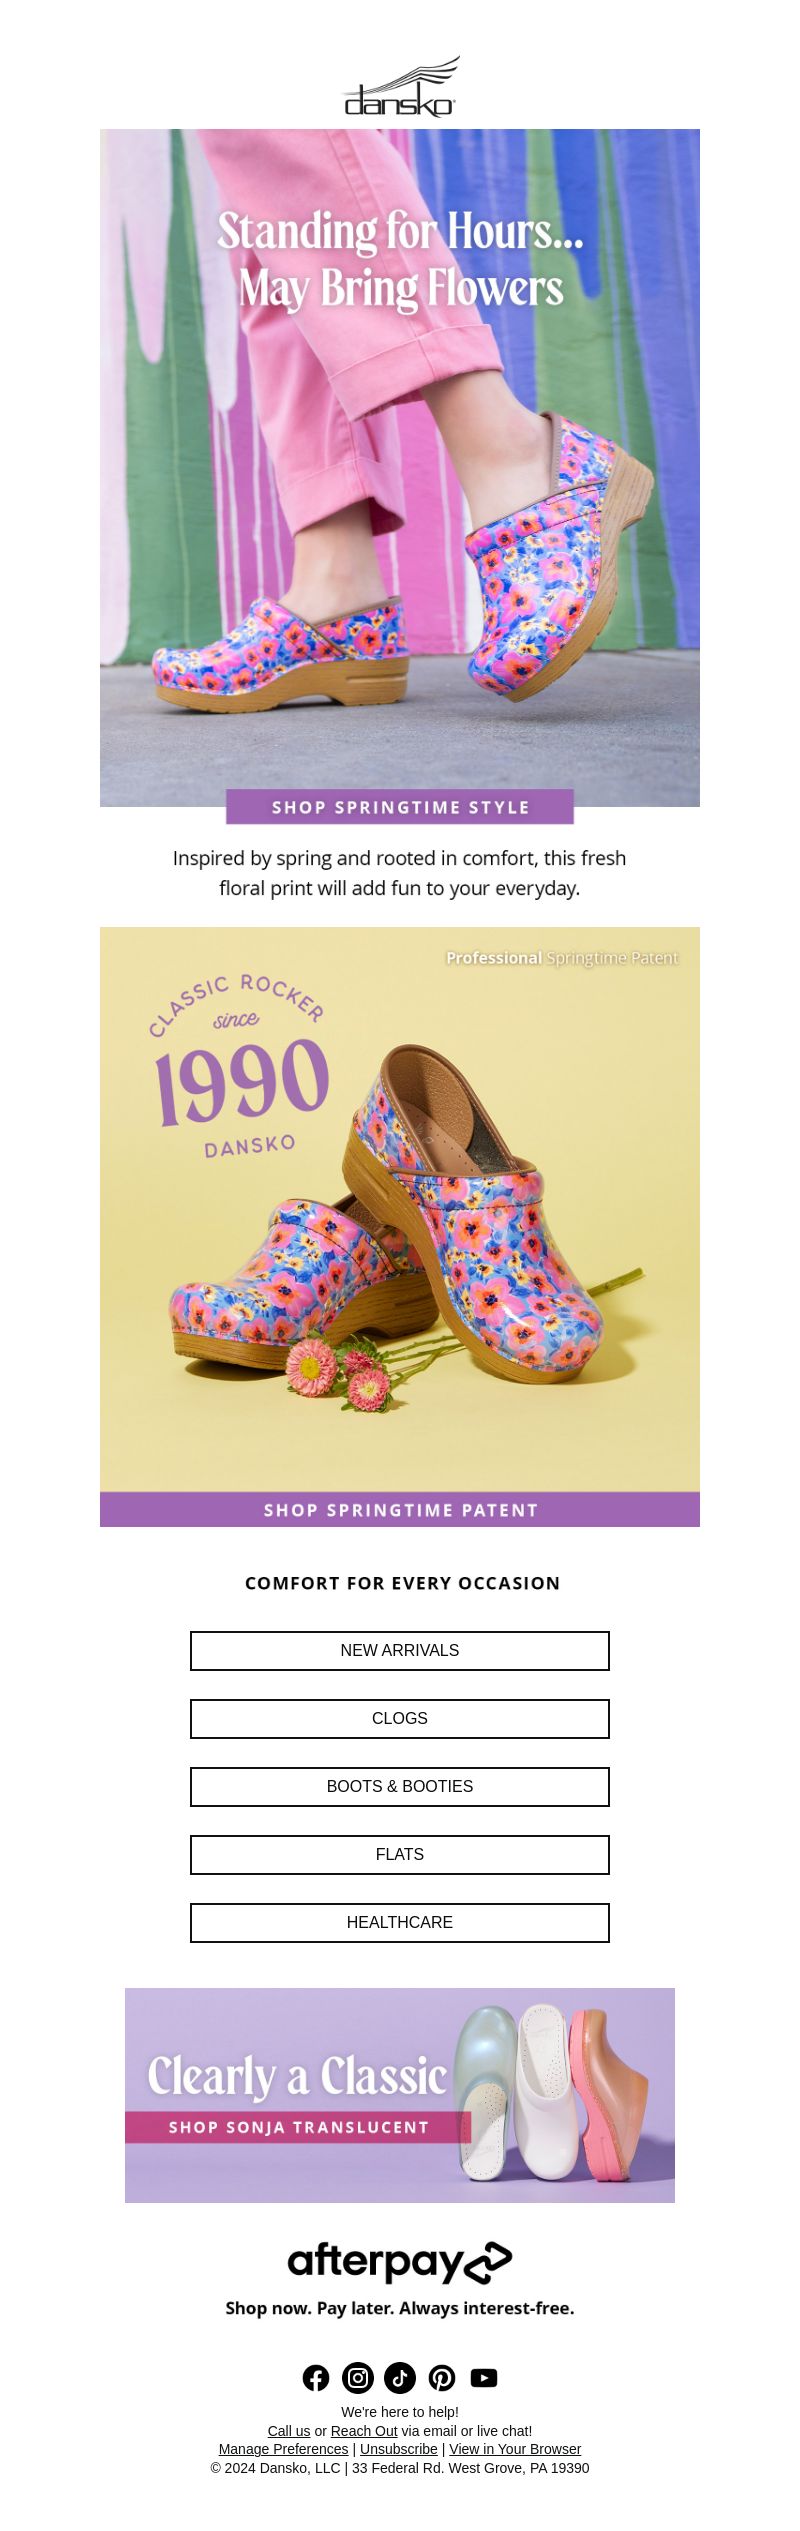Visit Dansko's TikTok via icon
This screenshot has width=800, height=2531.
(400, 2378)
